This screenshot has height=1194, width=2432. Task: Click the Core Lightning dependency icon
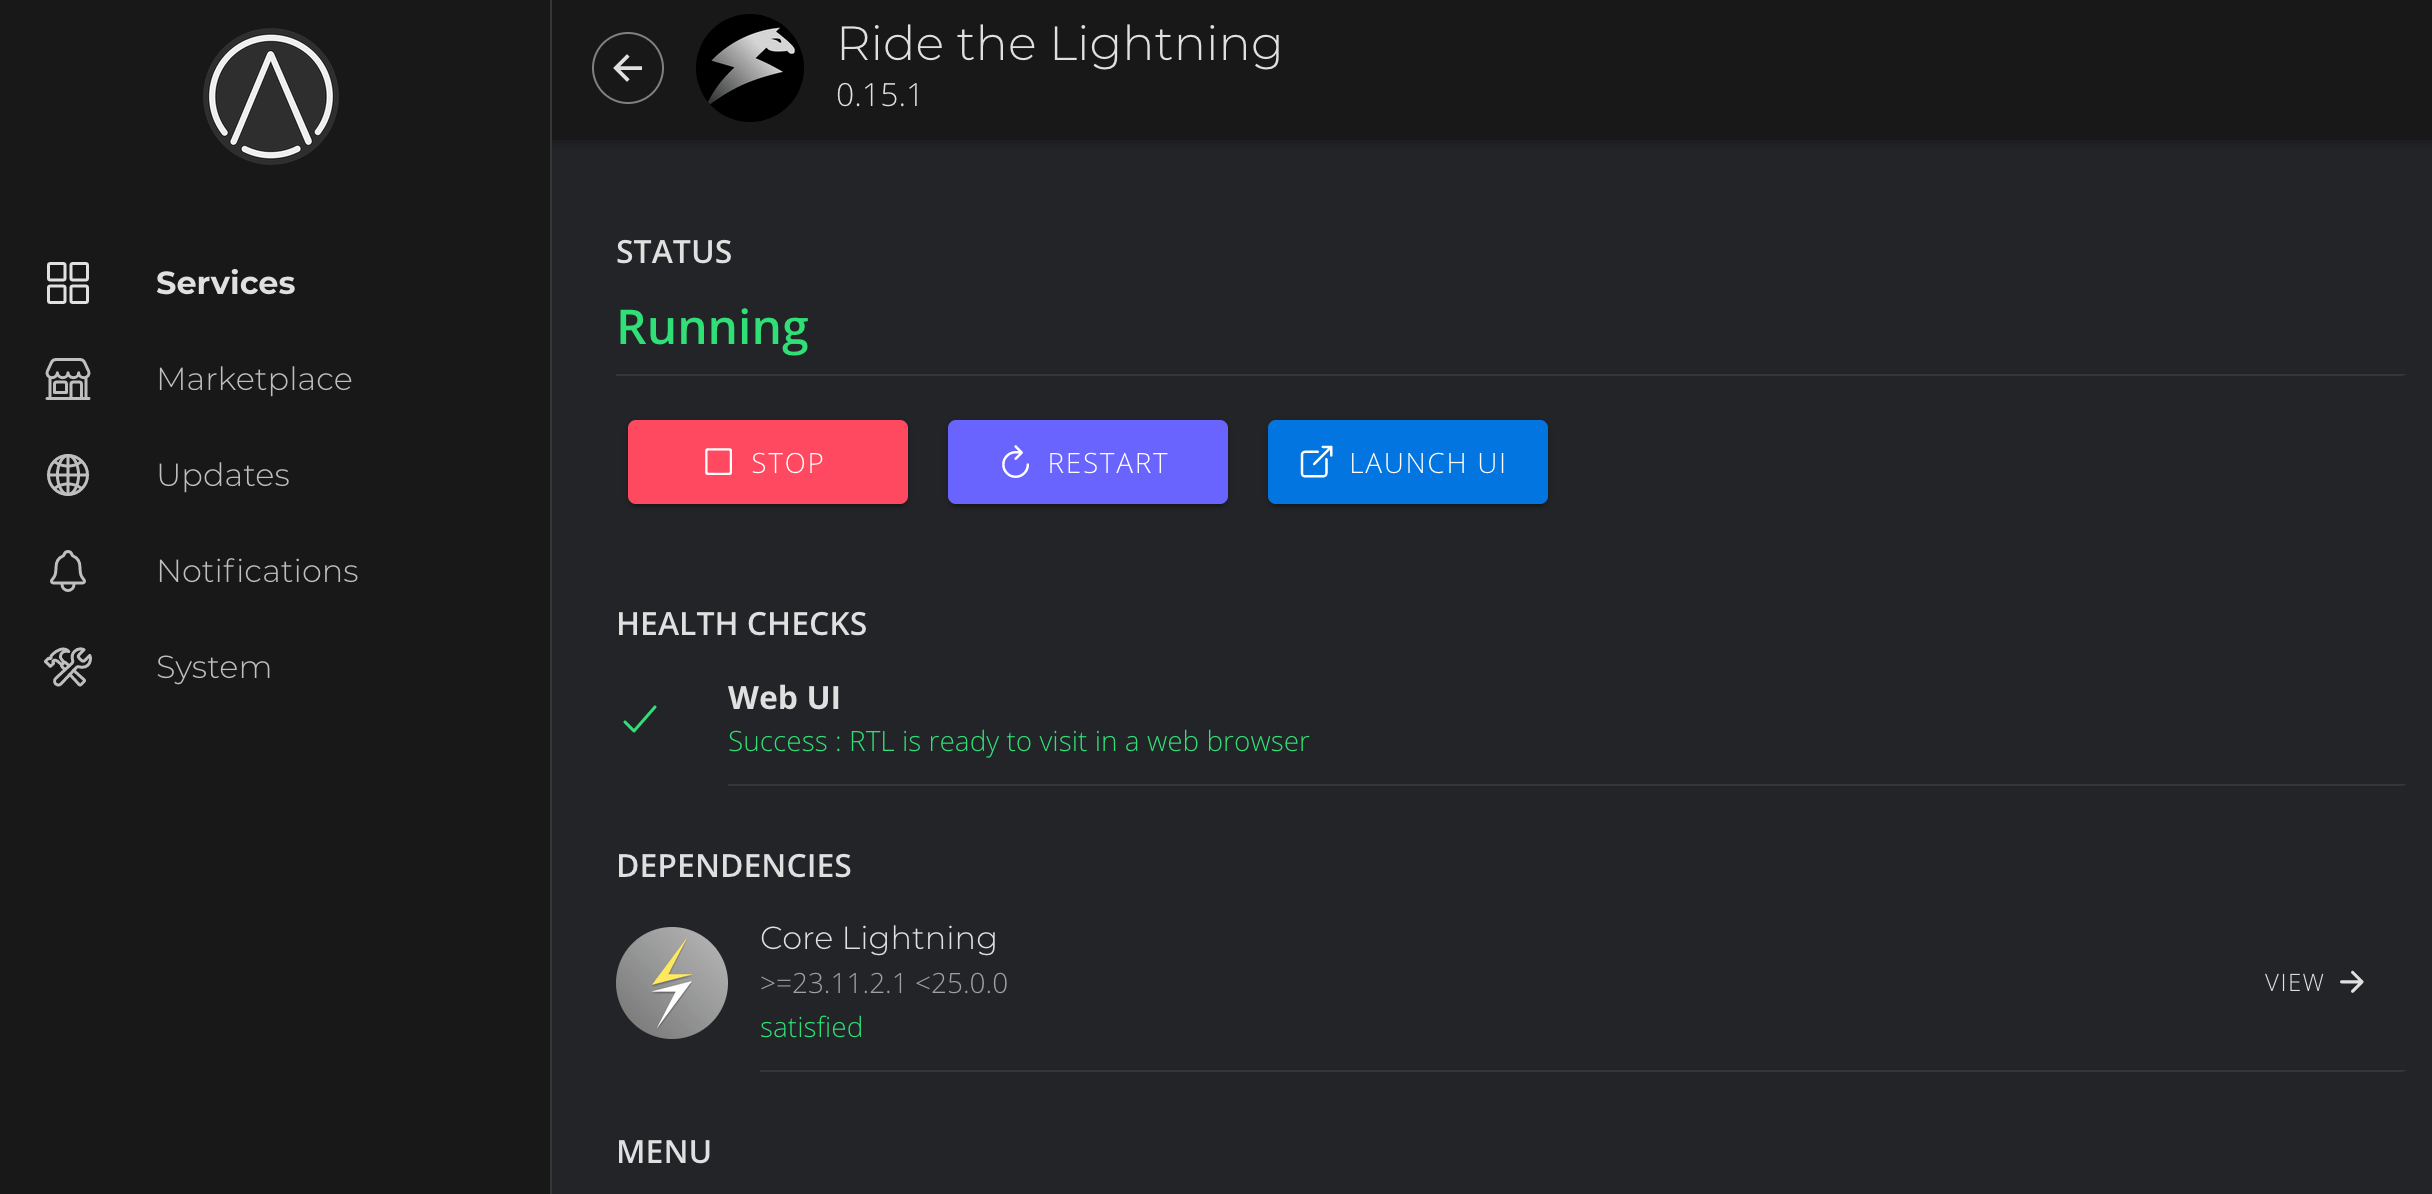tap(672, 980)
